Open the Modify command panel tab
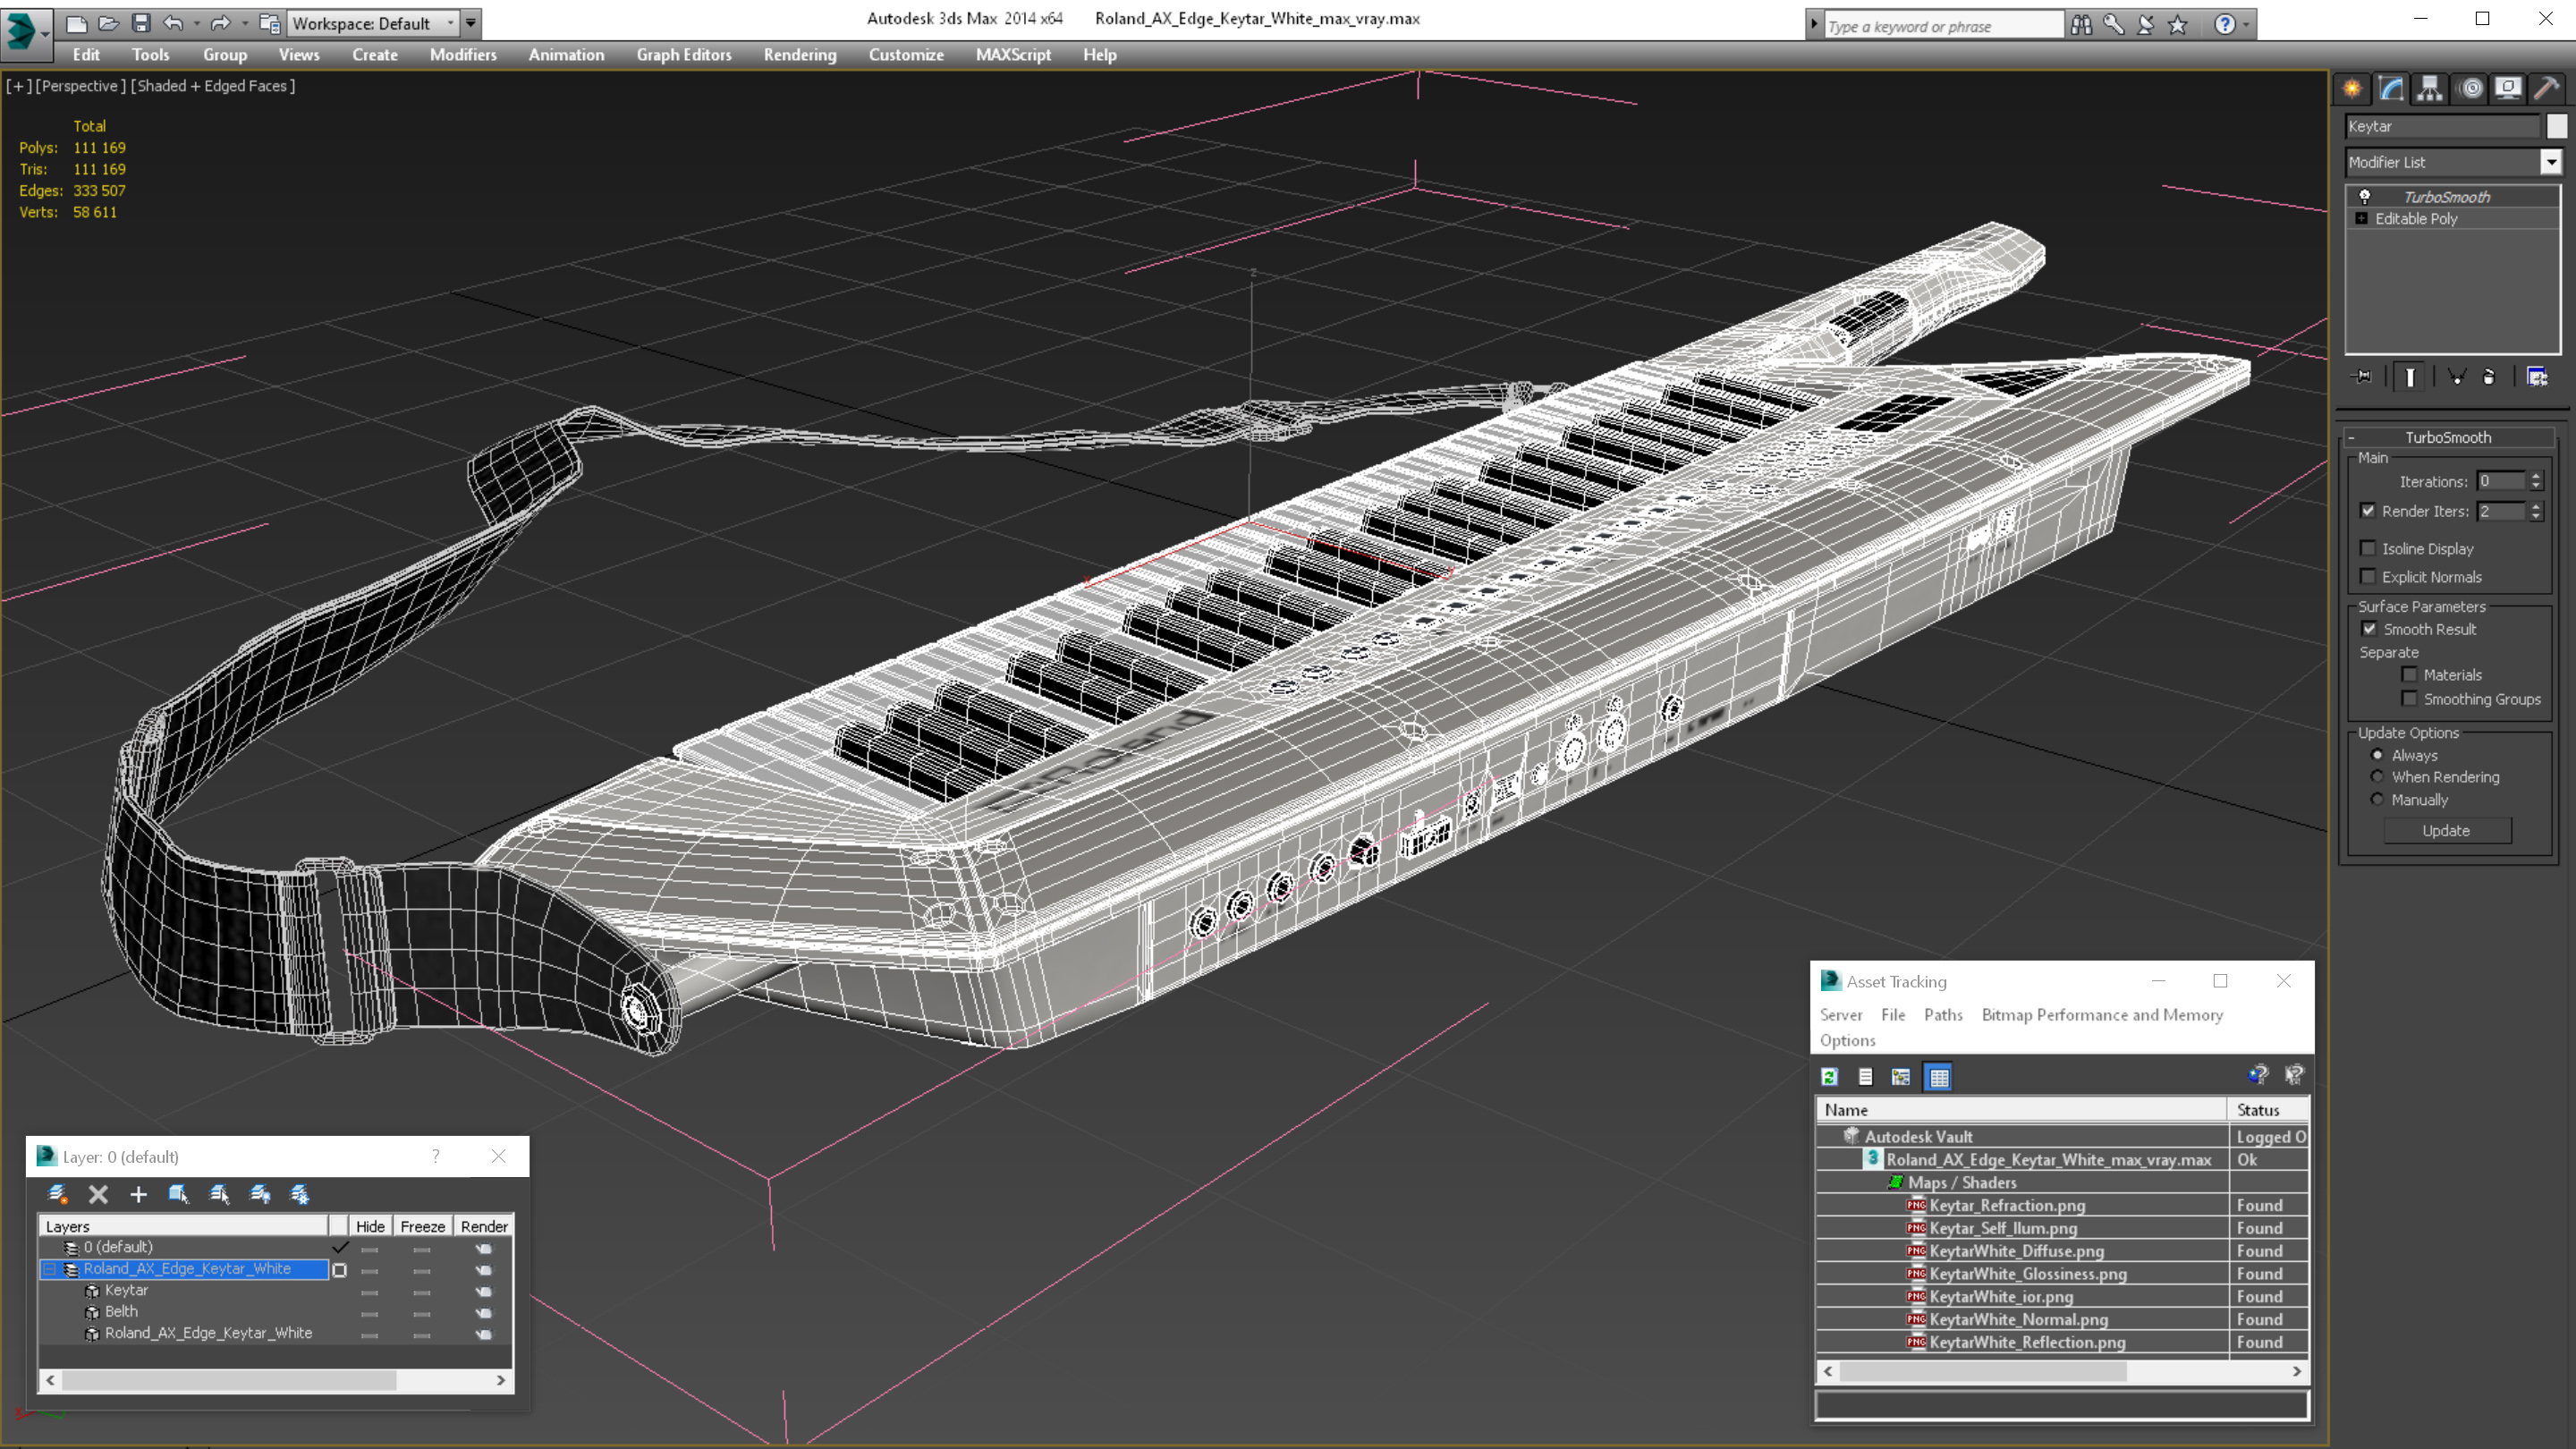Image resolution: width=2576 pixels, height=1449 pixels. 2391,88
